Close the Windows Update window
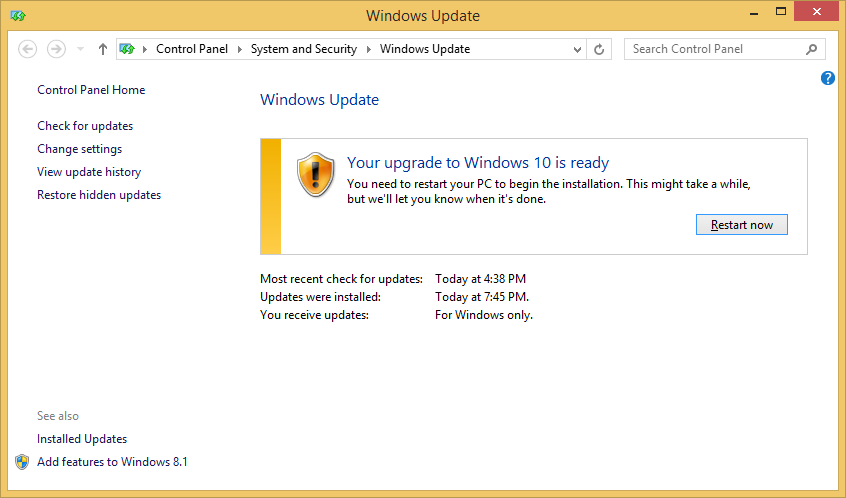This screenshot has height=498, width=846. [817, 12]
